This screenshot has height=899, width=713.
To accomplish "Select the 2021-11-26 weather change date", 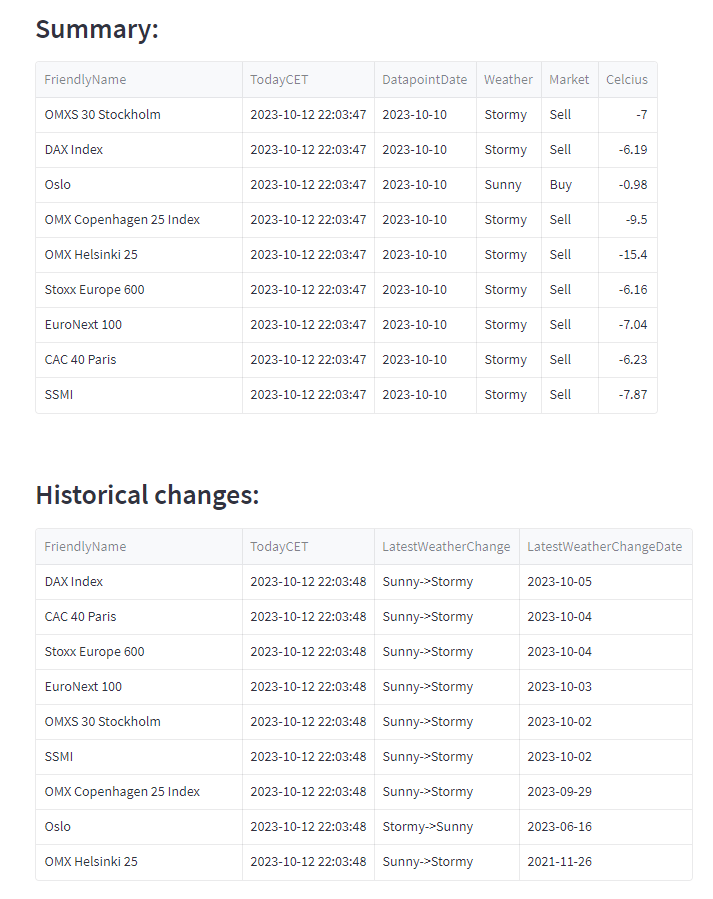I will [559, 862].
